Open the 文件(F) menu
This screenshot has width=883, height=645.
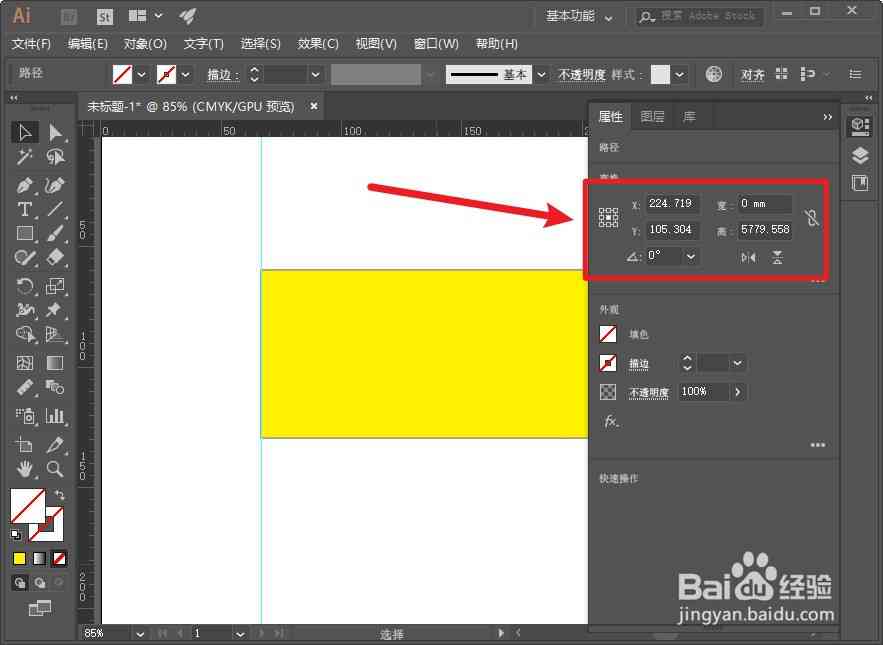tap(31, 44)
